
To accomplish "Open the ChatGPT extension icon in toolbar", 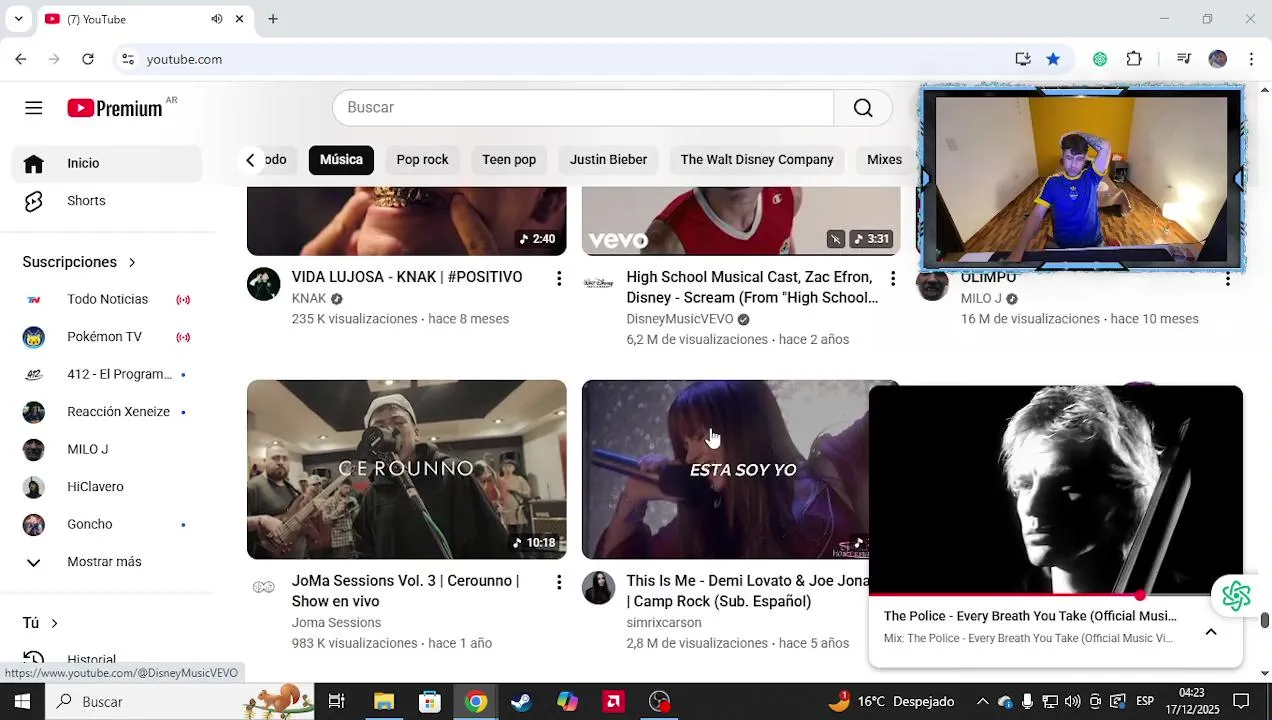I will point(1100,59).
